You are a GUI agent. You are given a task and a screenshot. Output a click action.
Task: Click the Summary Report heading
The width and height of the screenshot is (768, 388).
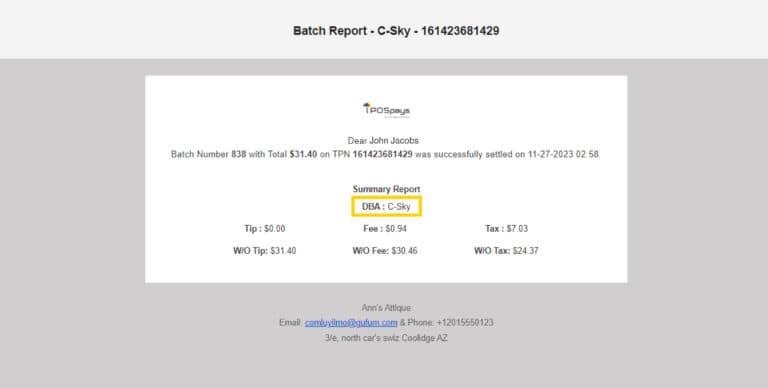[x=386, y=189]
